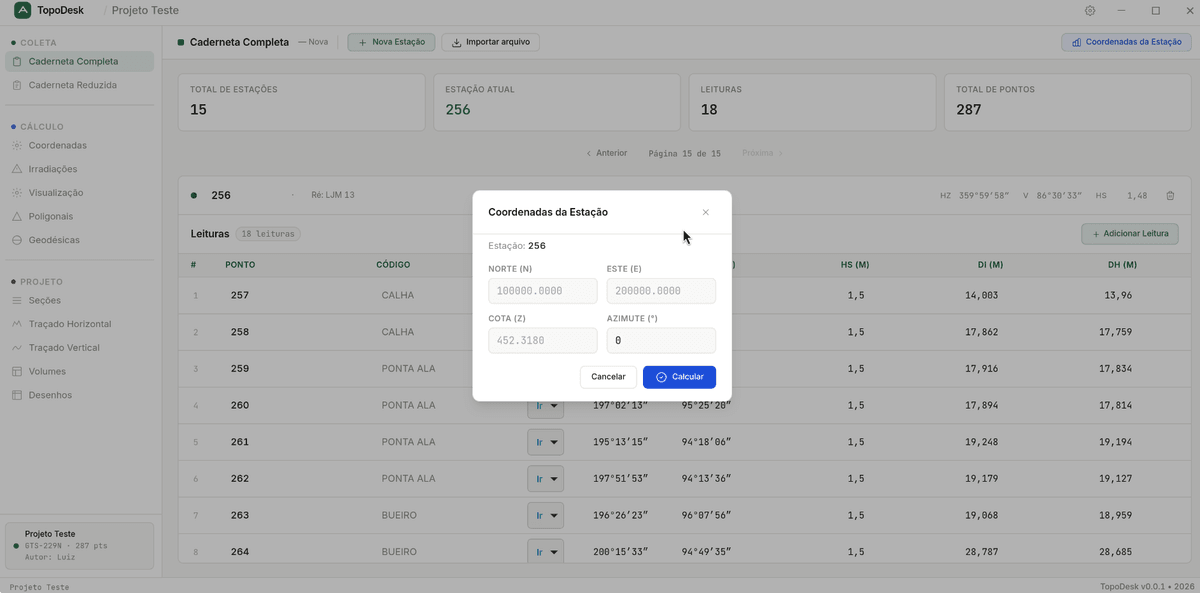Open Traçado Vertical in sidebar

tap(79, 348)
